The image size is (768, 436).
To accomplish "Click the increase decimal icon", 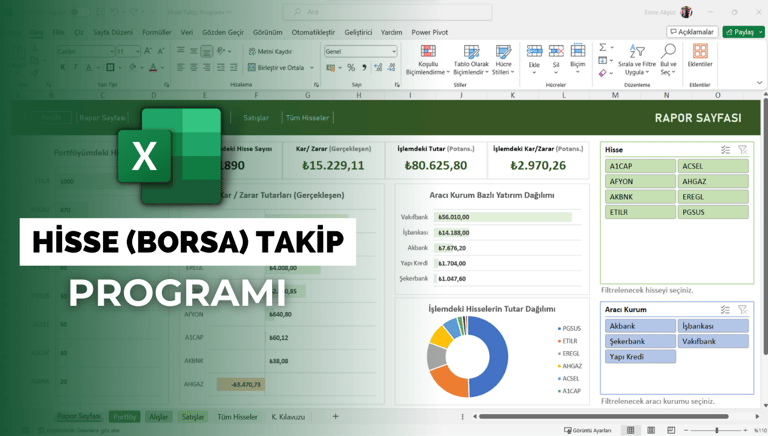I will 378,68.
